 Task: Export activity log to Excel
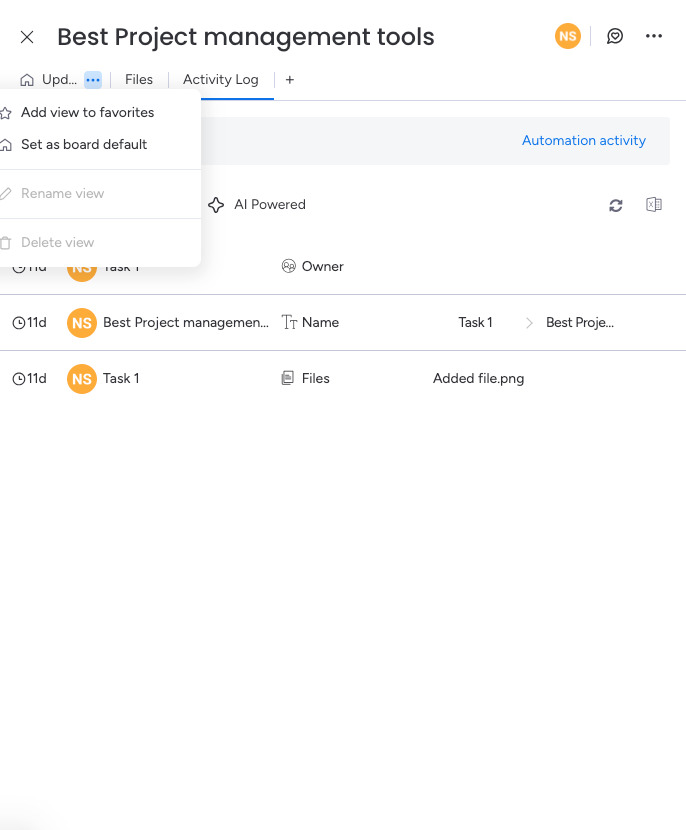pos(654,204)
